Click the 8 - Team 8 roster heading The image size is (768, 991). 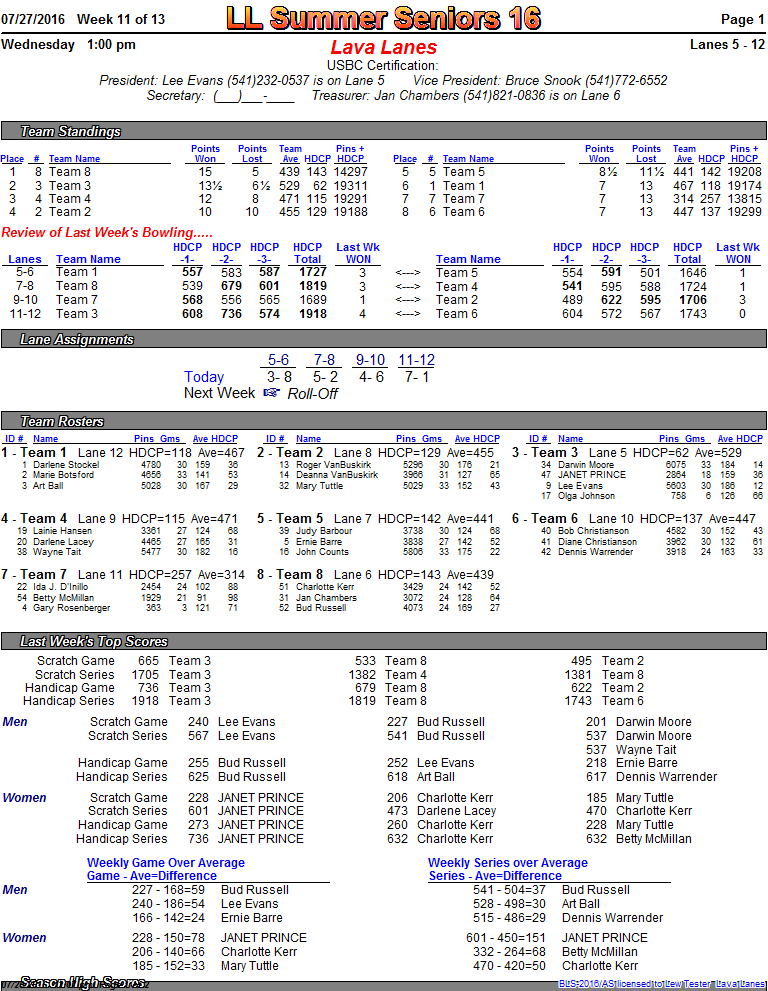click(292, 575)
